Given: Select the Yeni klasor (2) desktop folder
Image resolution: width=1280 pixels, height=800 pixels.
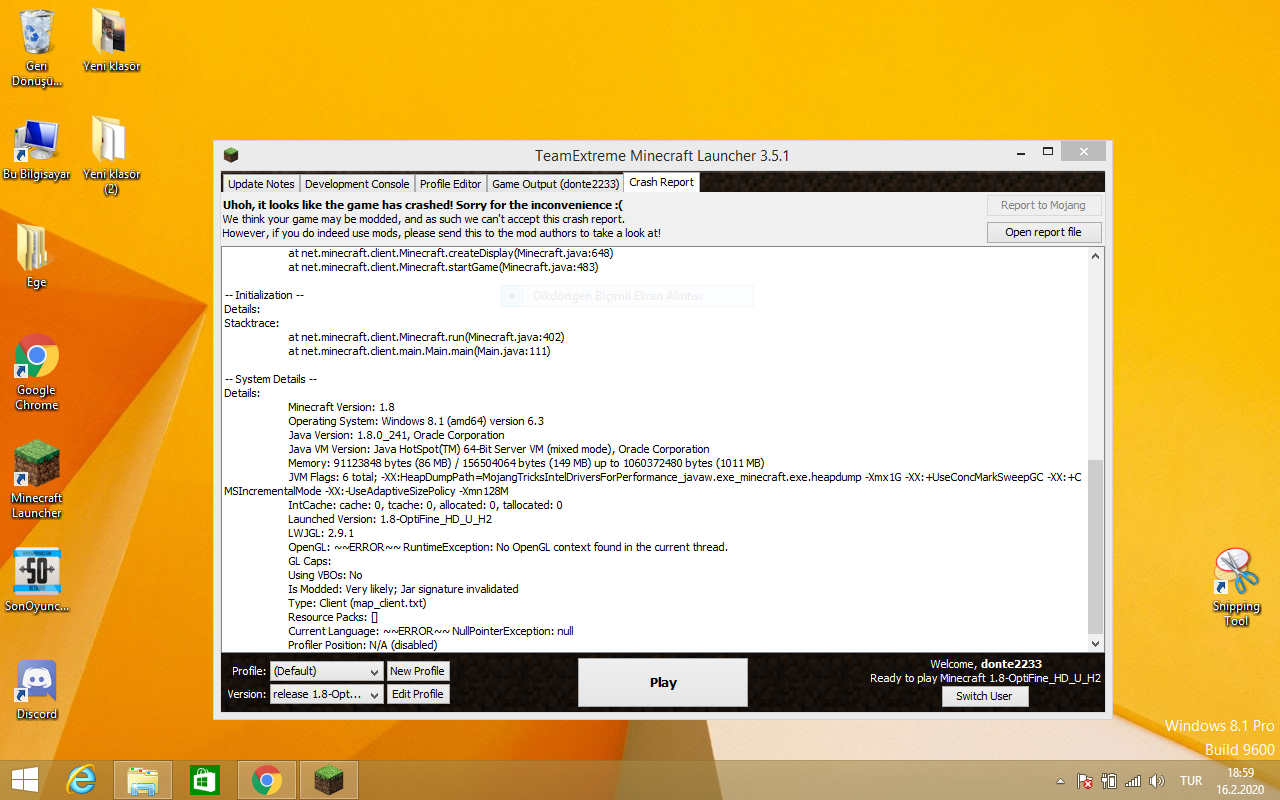Looking at the screenshot, I should coord(111,156).
